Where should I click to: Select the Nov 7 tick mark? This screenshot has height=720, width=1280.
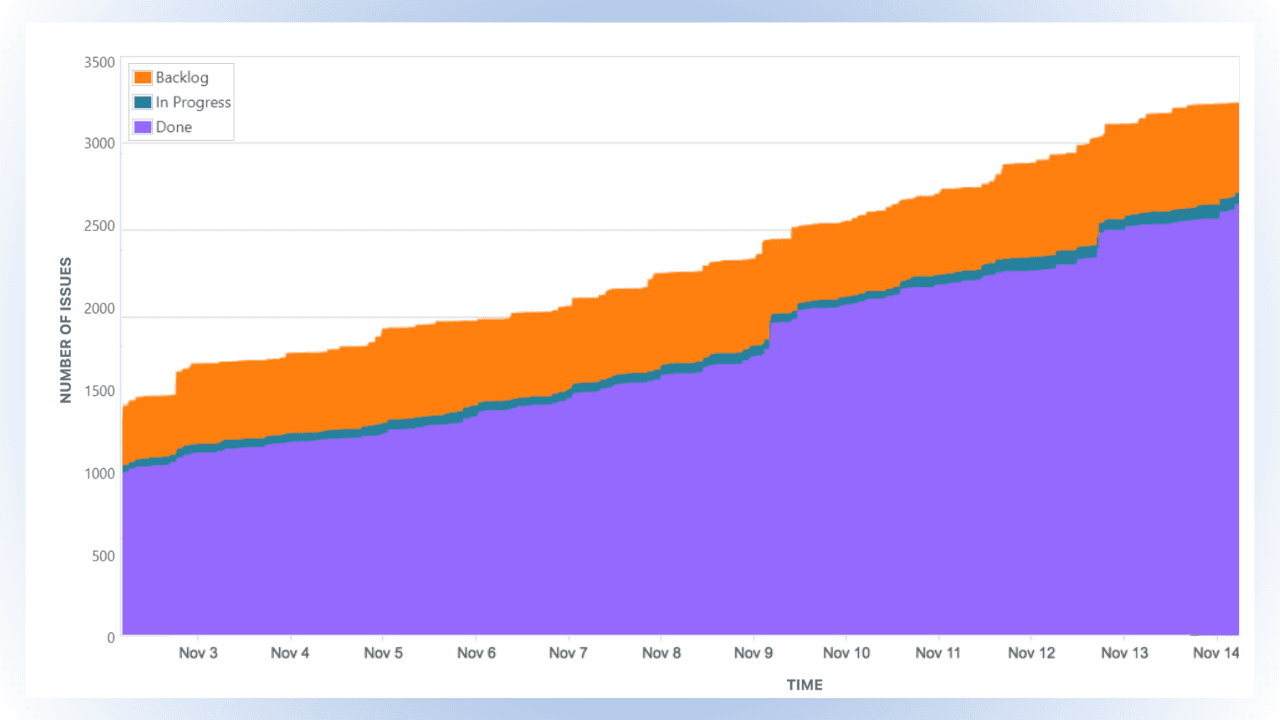point(568,640)
